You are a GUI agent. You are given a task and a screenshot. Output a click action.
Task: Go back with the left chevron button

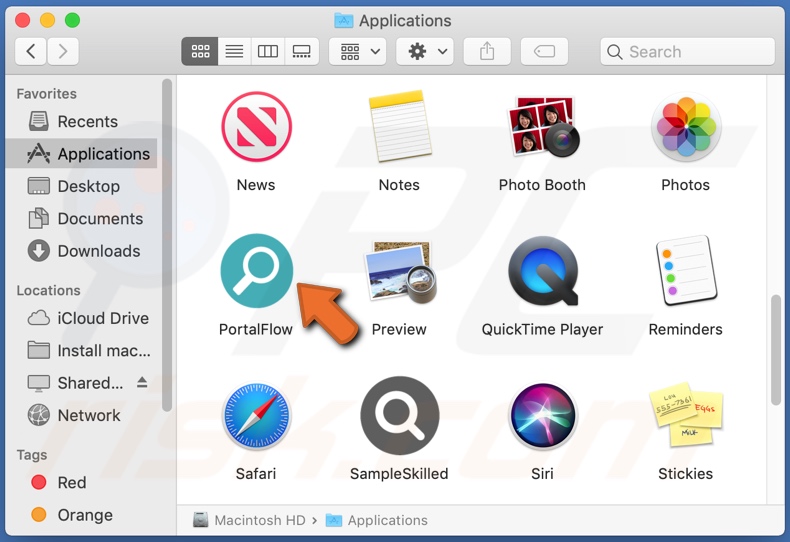coord(31,51)
